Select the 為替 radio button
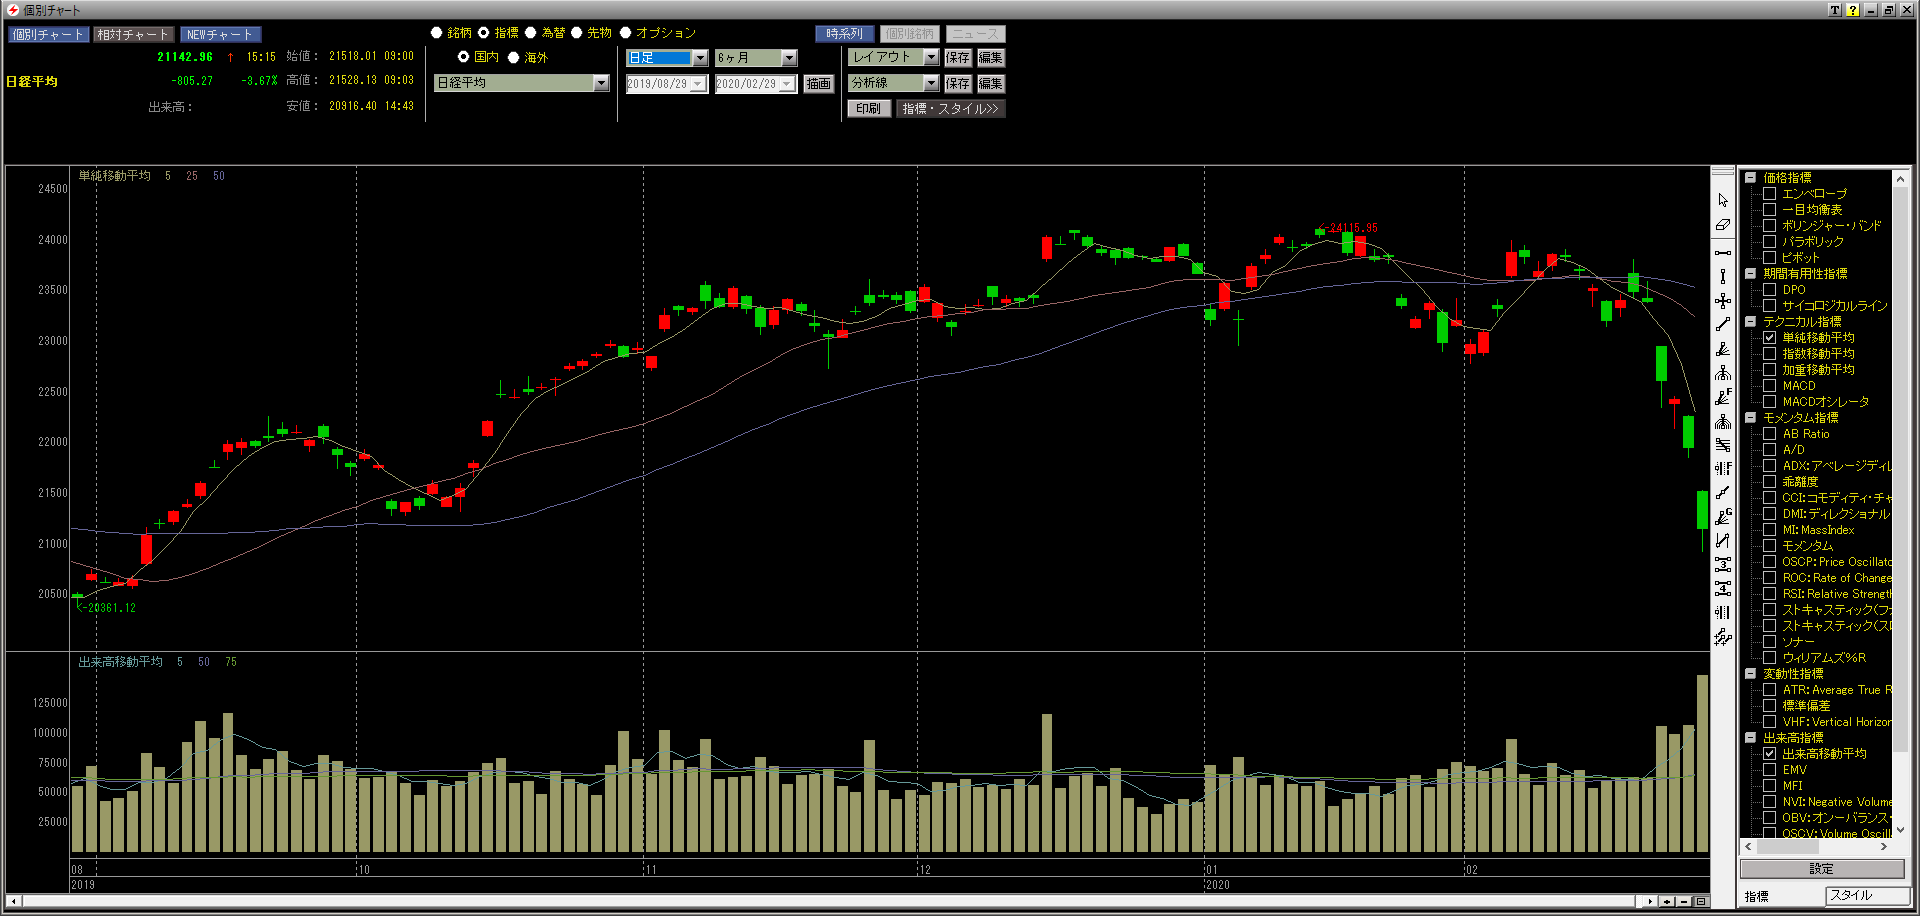The image size is (1920, 916). [x=531, y=33]
